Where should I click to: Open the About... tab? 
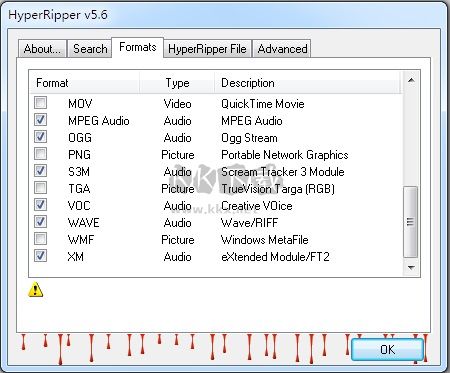pos(42,49)
